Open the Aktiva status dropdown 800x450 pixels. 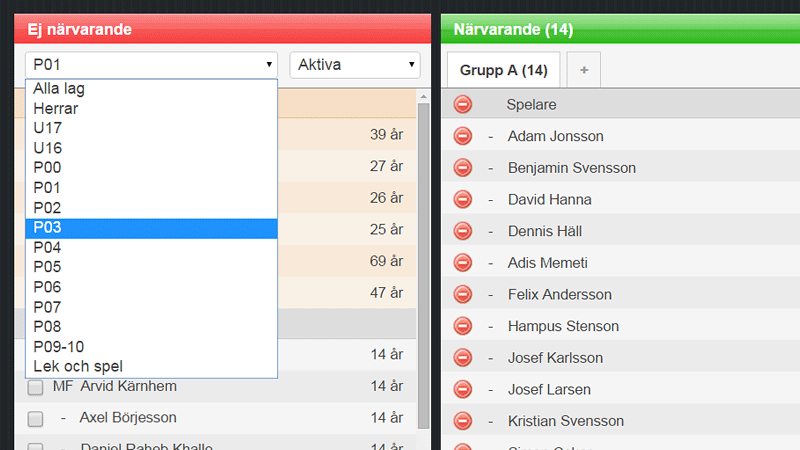(355, 65)
